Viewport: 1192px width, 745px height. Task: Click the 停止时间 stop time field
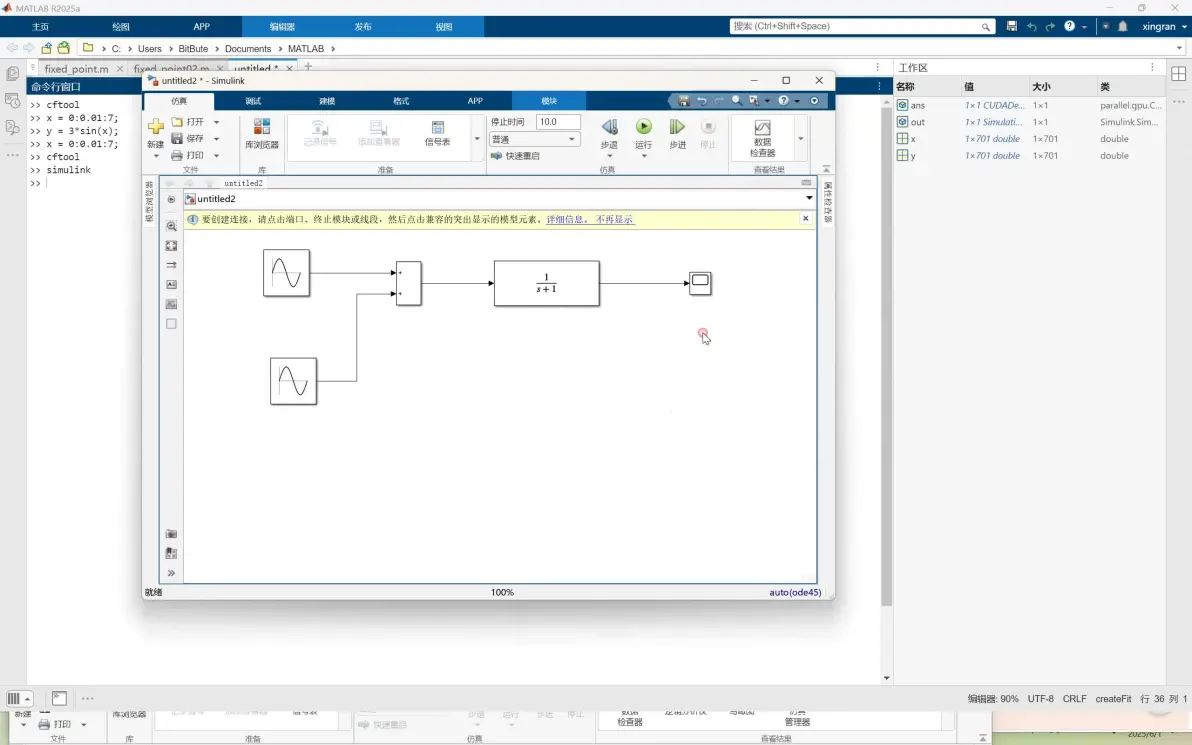coord(558,122)
